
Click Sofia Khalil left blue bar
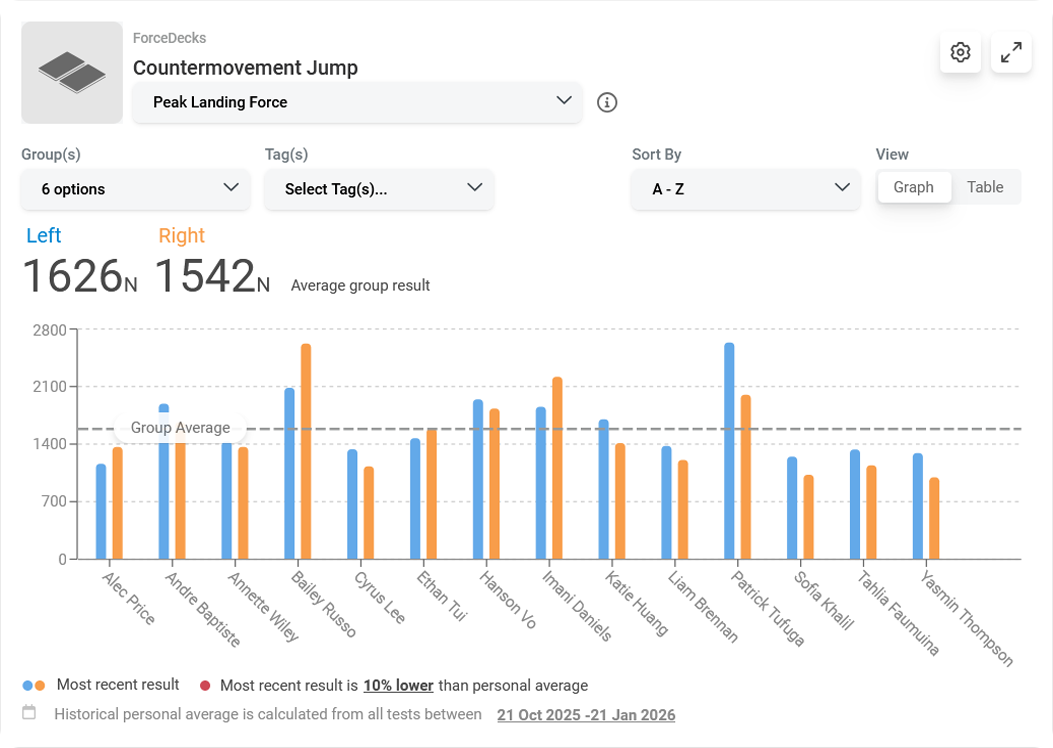pyautogui.click(x=792, y=508)
